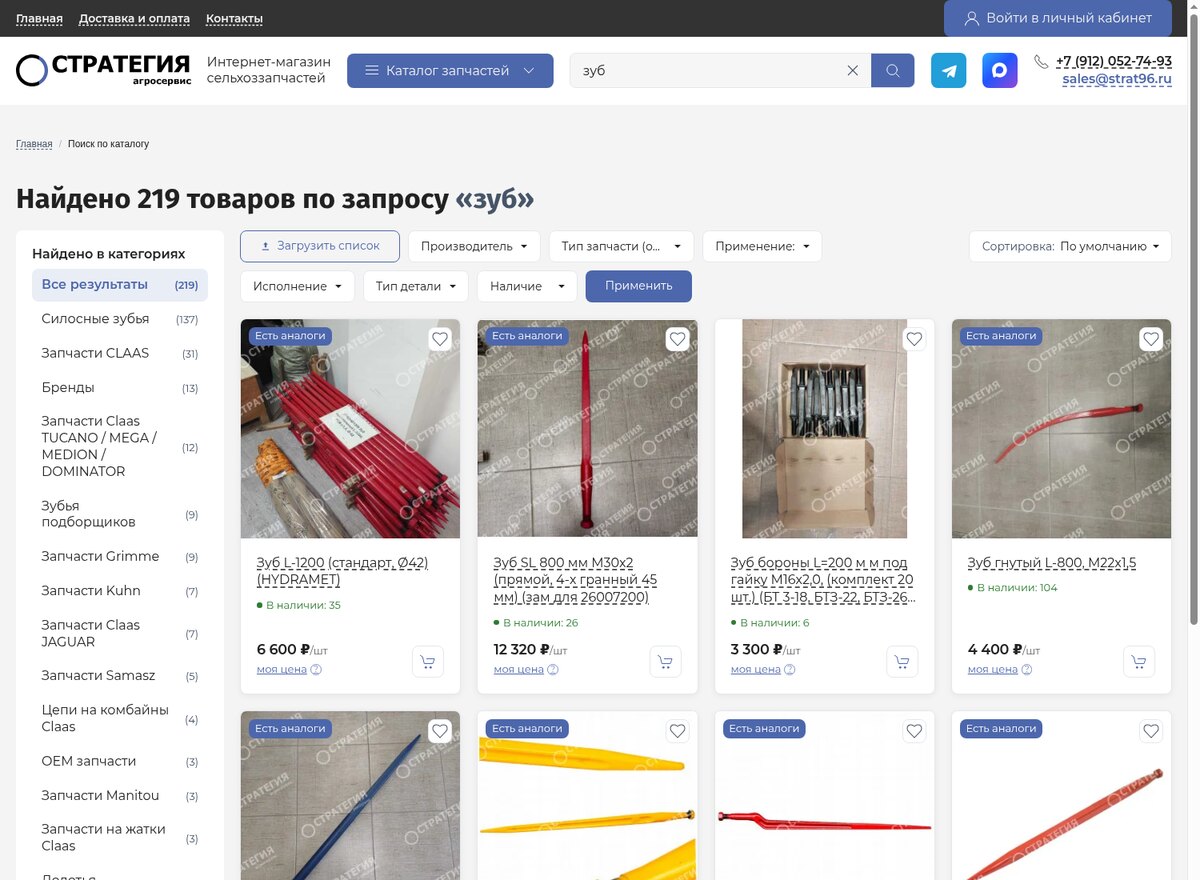Click Войти в личный кабинет button
The image size is (1200, 880).
[x=1057, y=18]
